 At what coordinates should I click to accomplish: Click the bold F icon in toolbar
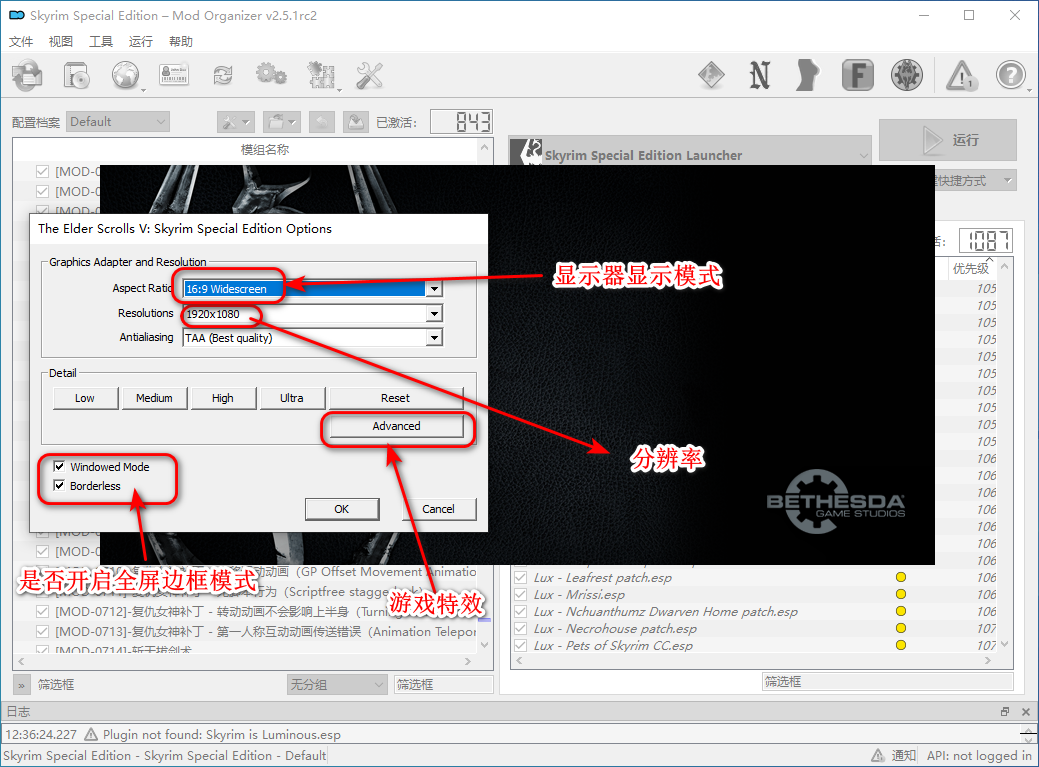(x=857, y=75)
